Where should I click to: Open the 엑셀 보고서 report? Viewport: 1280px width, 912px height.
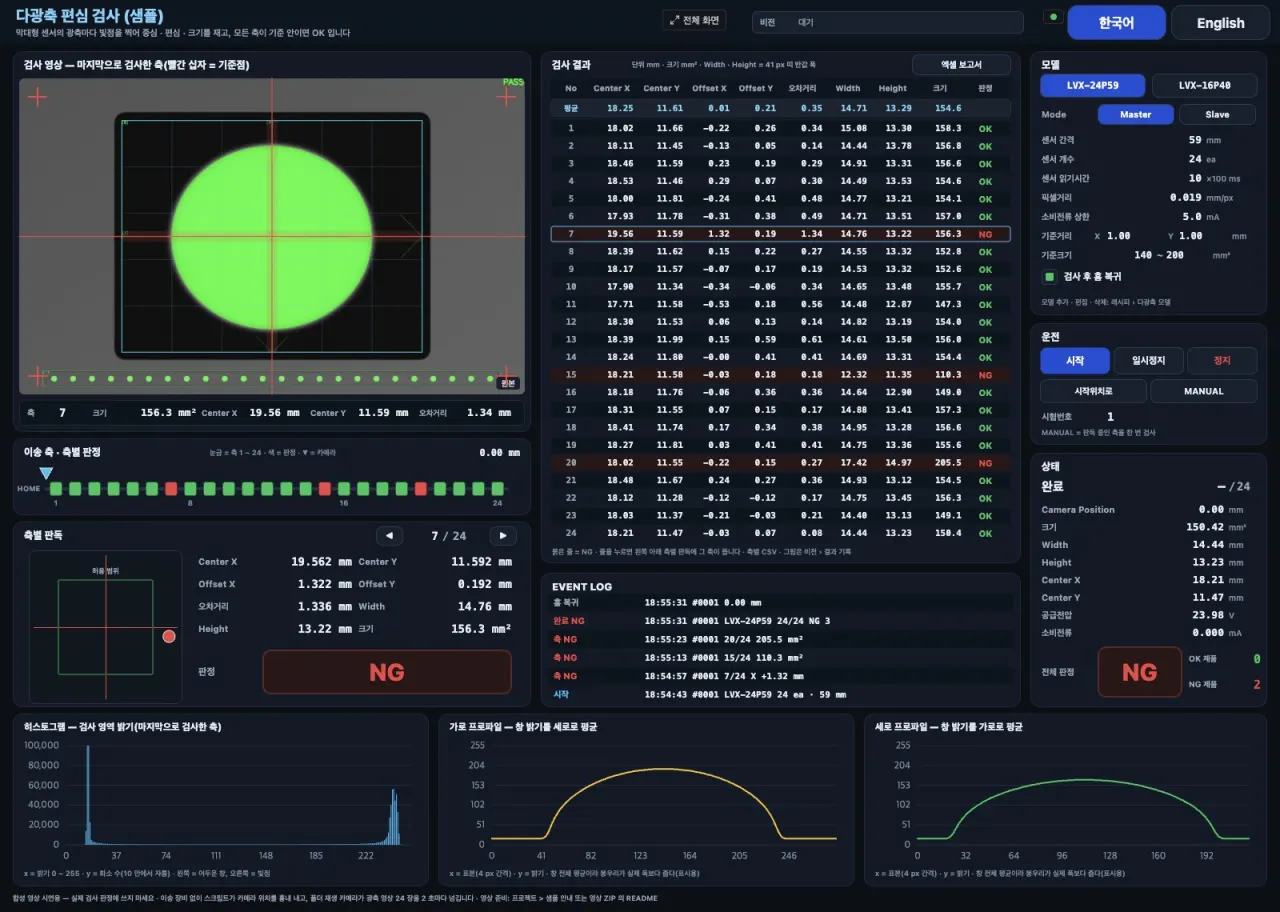click(x=961, y=64)
